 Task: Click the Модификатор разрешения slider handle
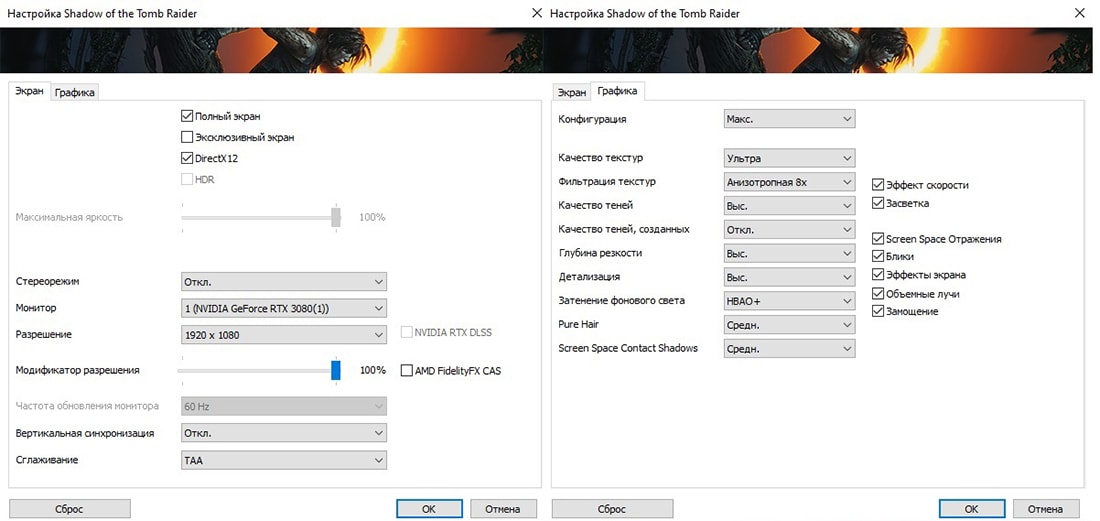tap(336, 370)
